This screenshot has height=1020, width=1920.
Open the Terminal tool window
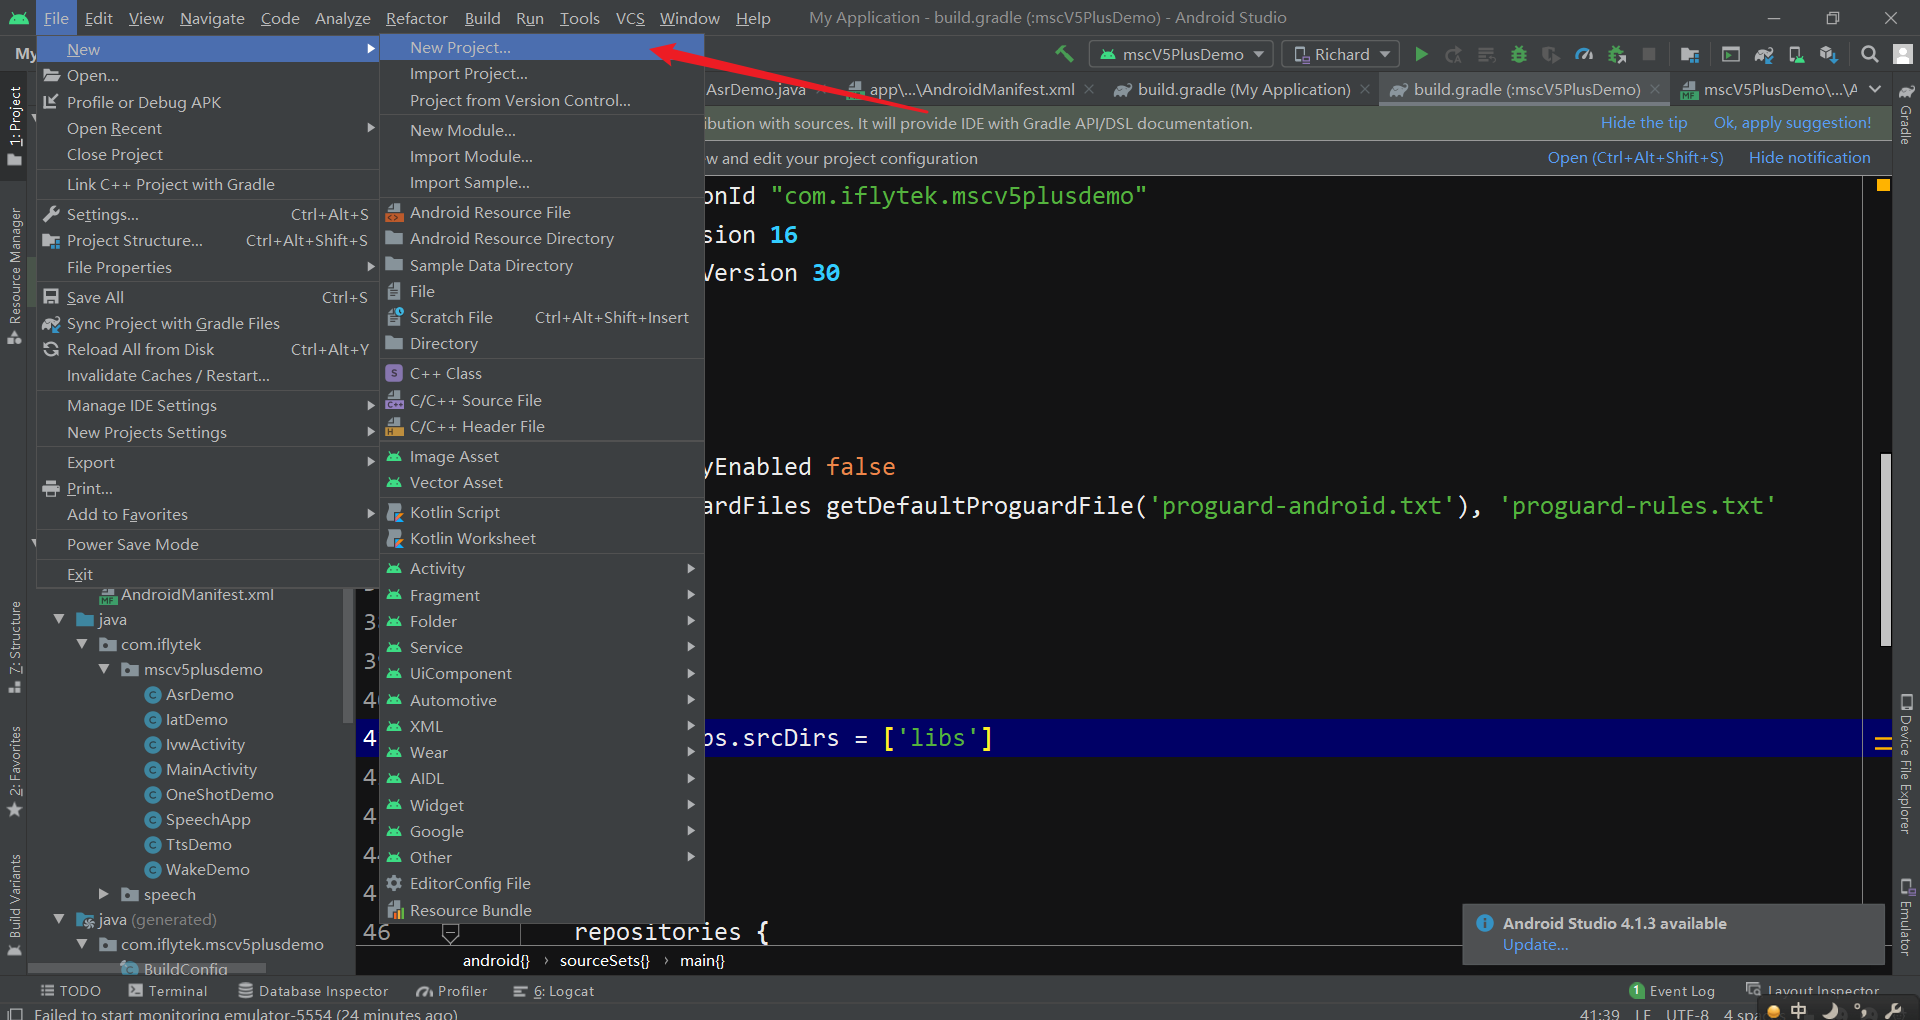point(168,991)
